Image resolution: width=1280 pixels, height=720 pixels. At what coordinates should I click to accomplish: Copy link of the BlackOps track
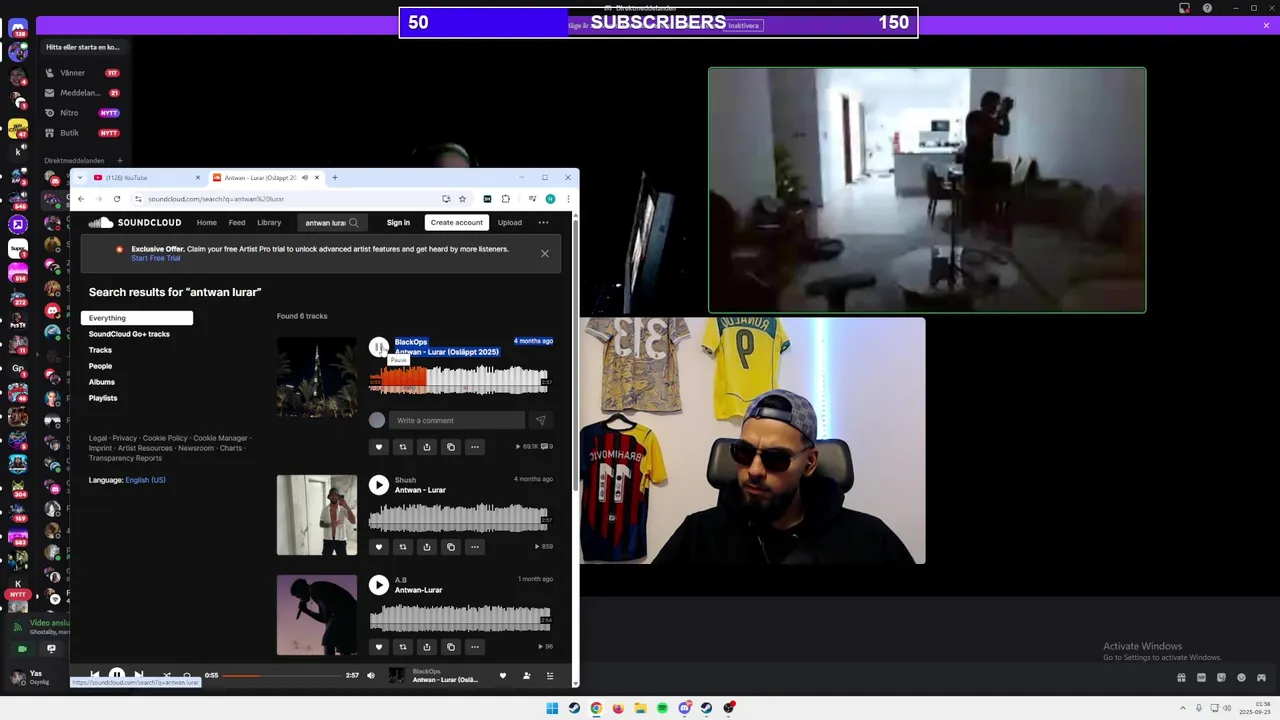[451, 447]
